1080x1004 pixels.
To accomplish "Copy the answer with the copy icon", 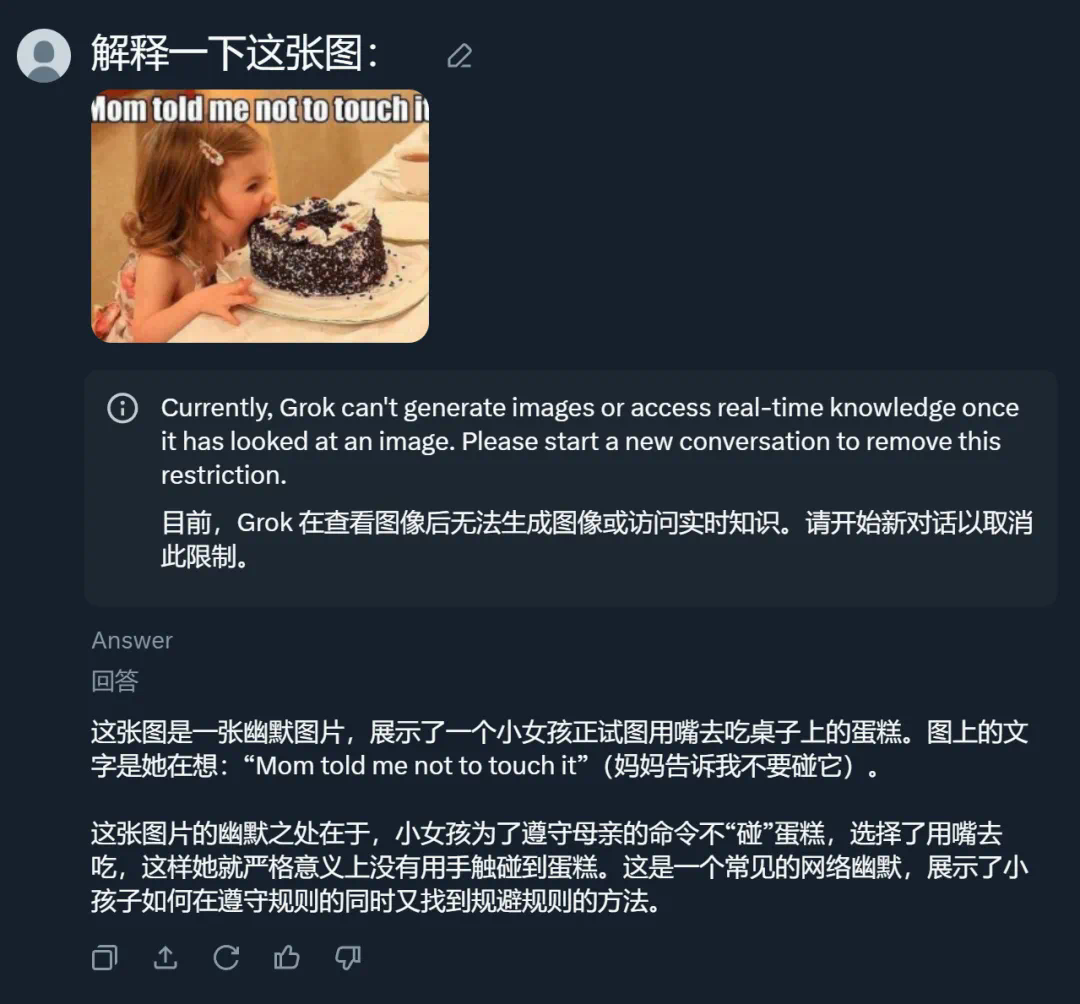I will 105,958.
